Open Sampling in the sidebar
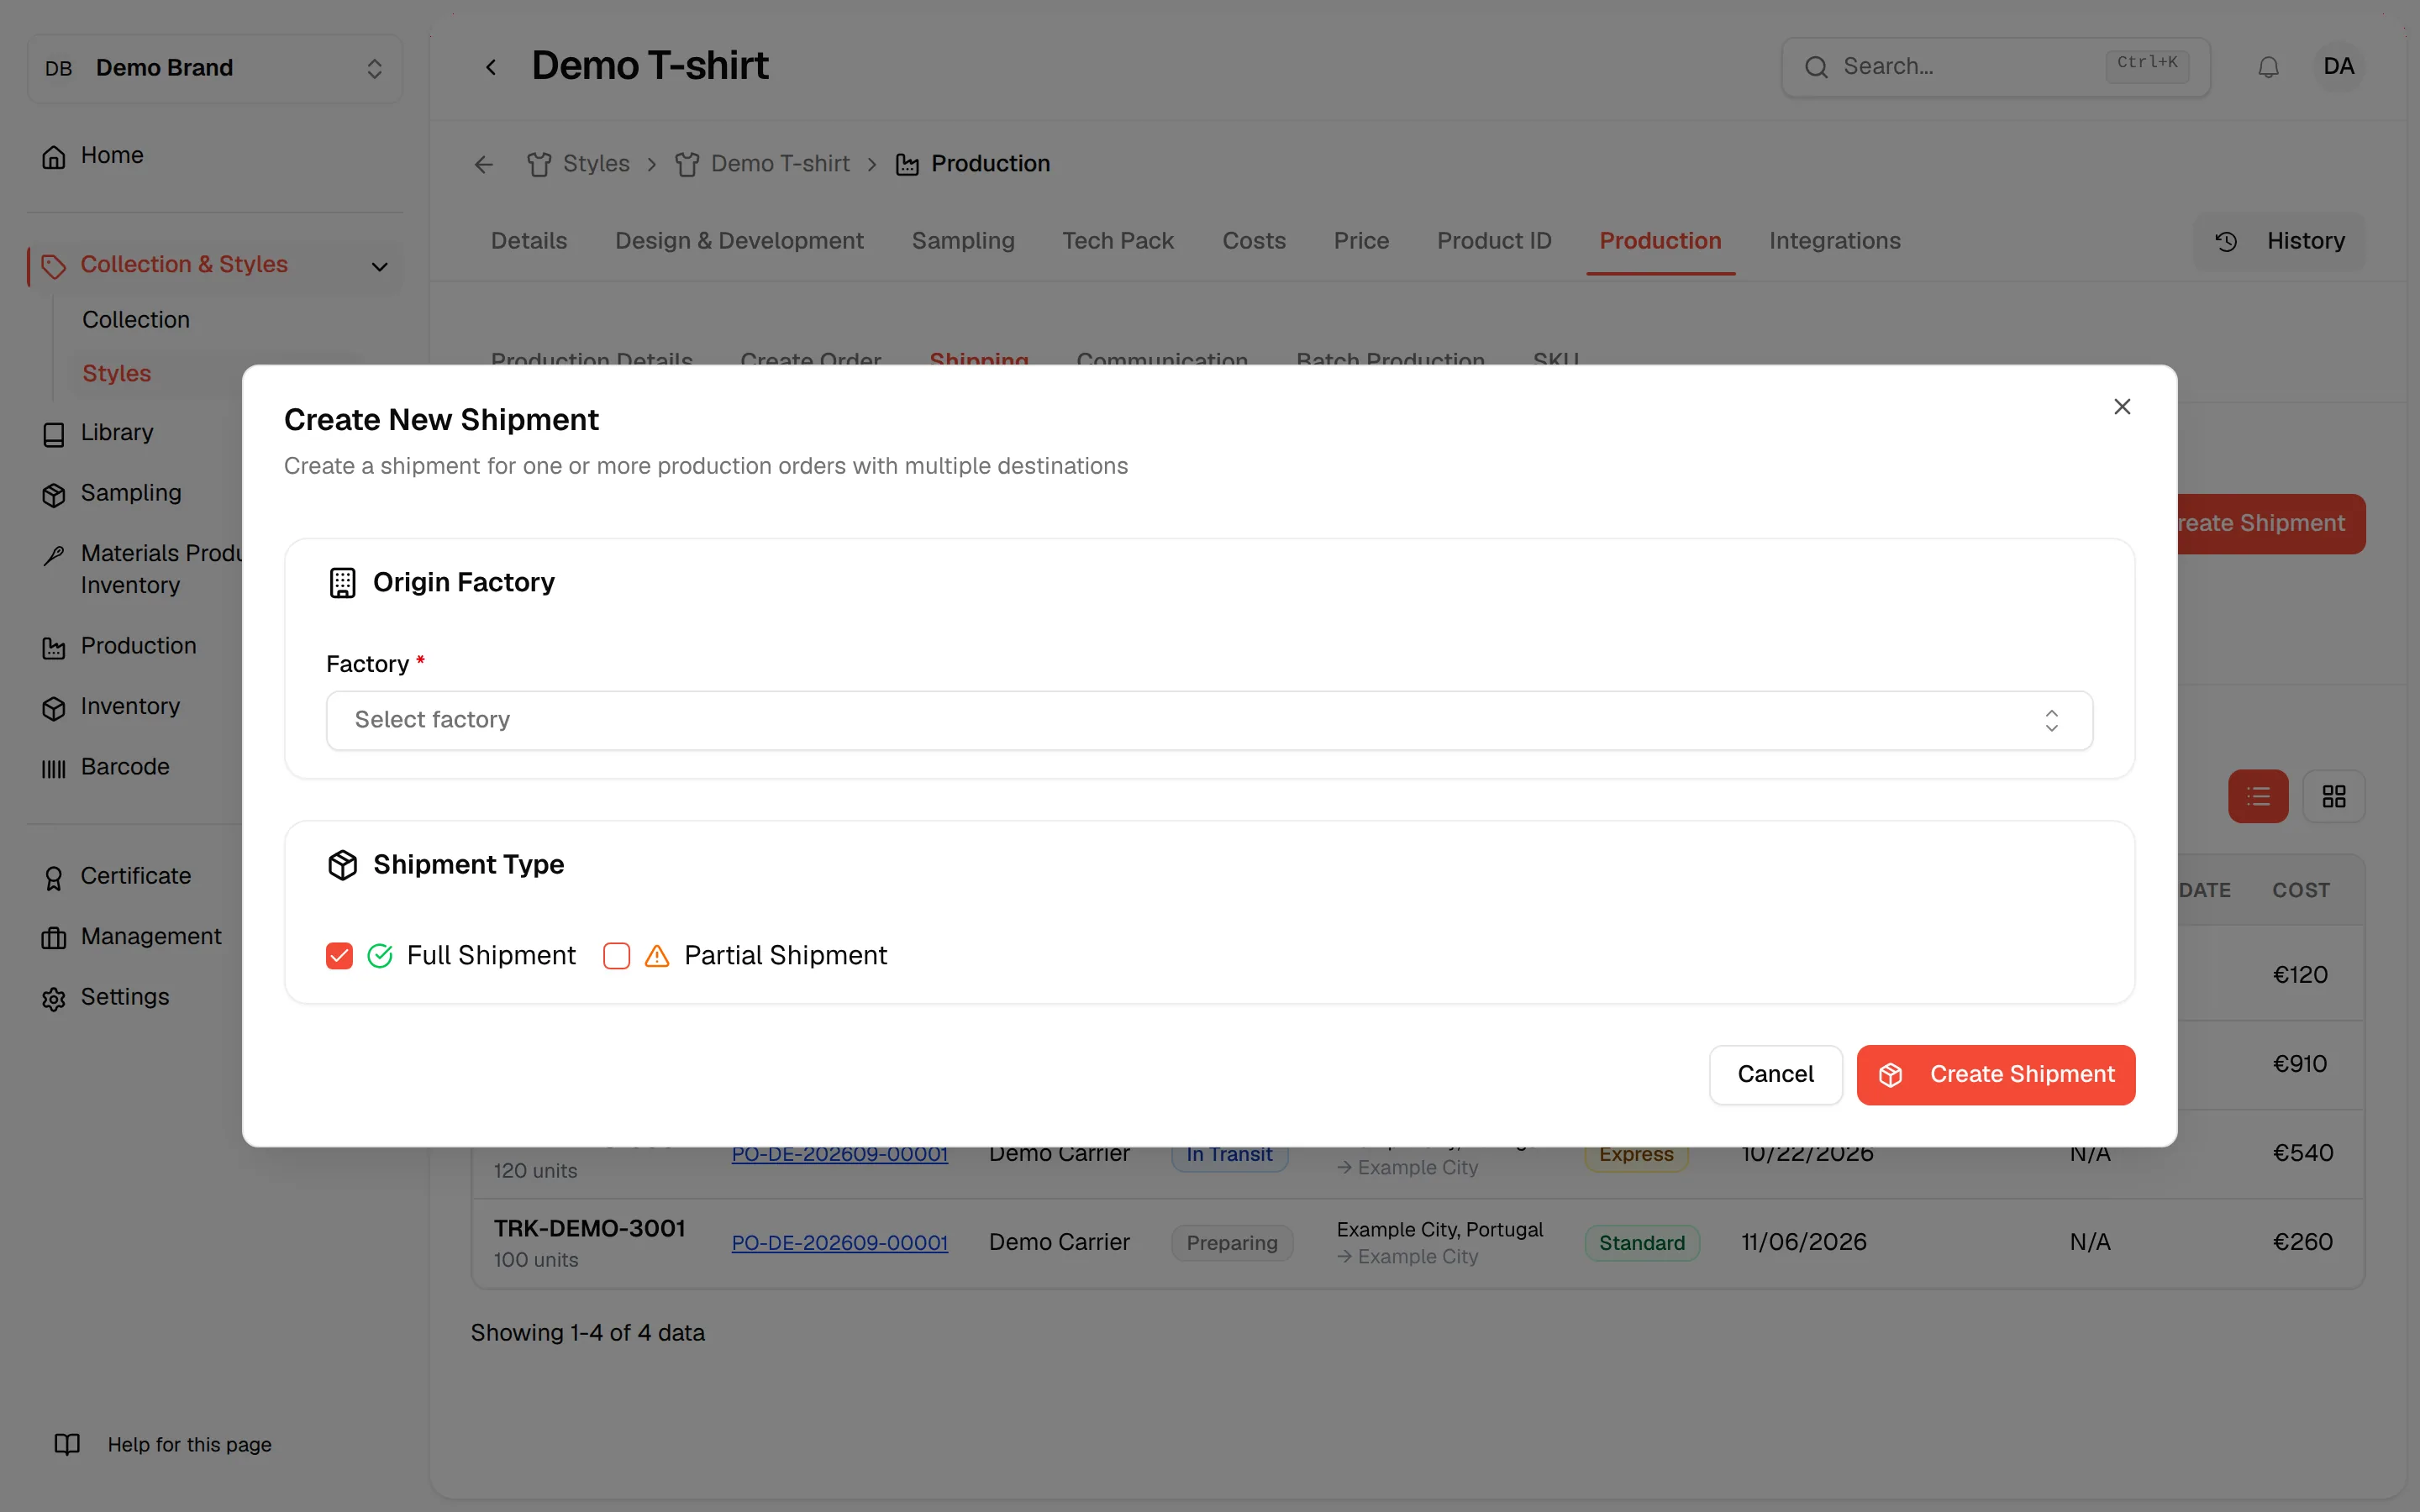The image size is (2420, 1512). tap(131, 493)
